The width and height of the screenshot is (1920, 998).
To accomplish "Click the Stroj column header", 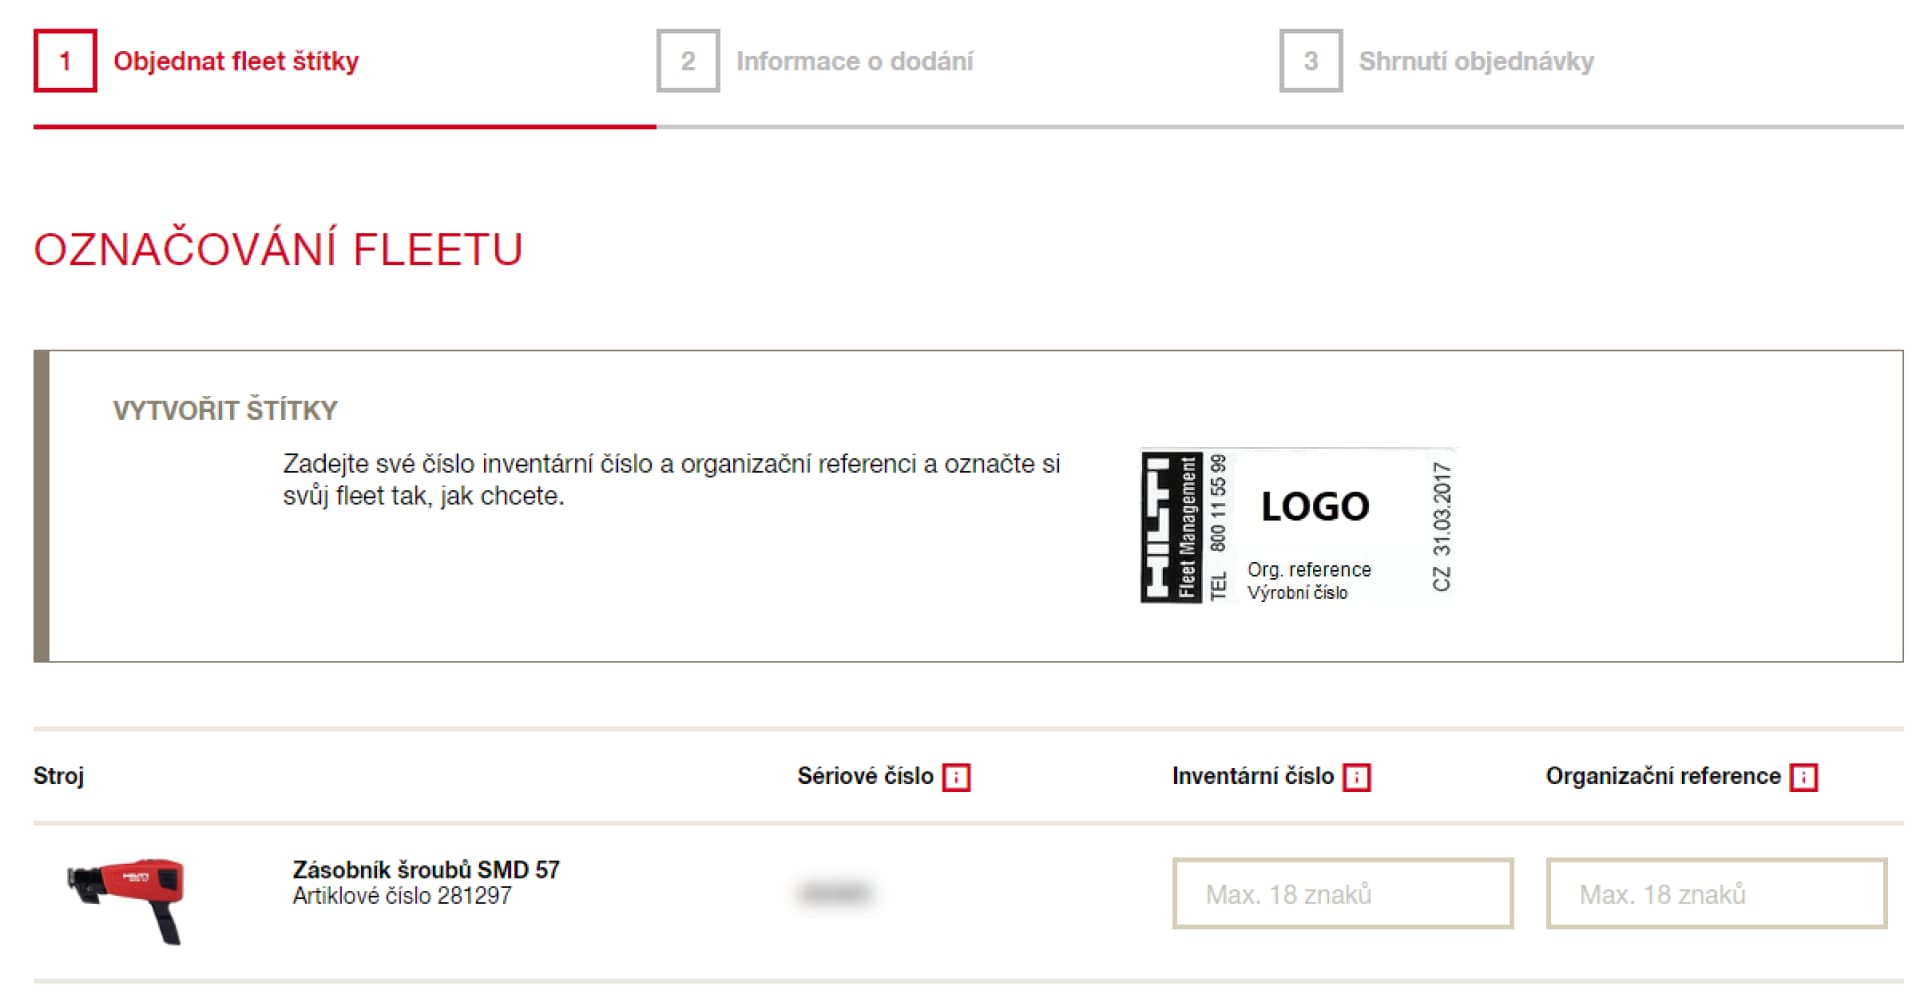I will point(59,776).
